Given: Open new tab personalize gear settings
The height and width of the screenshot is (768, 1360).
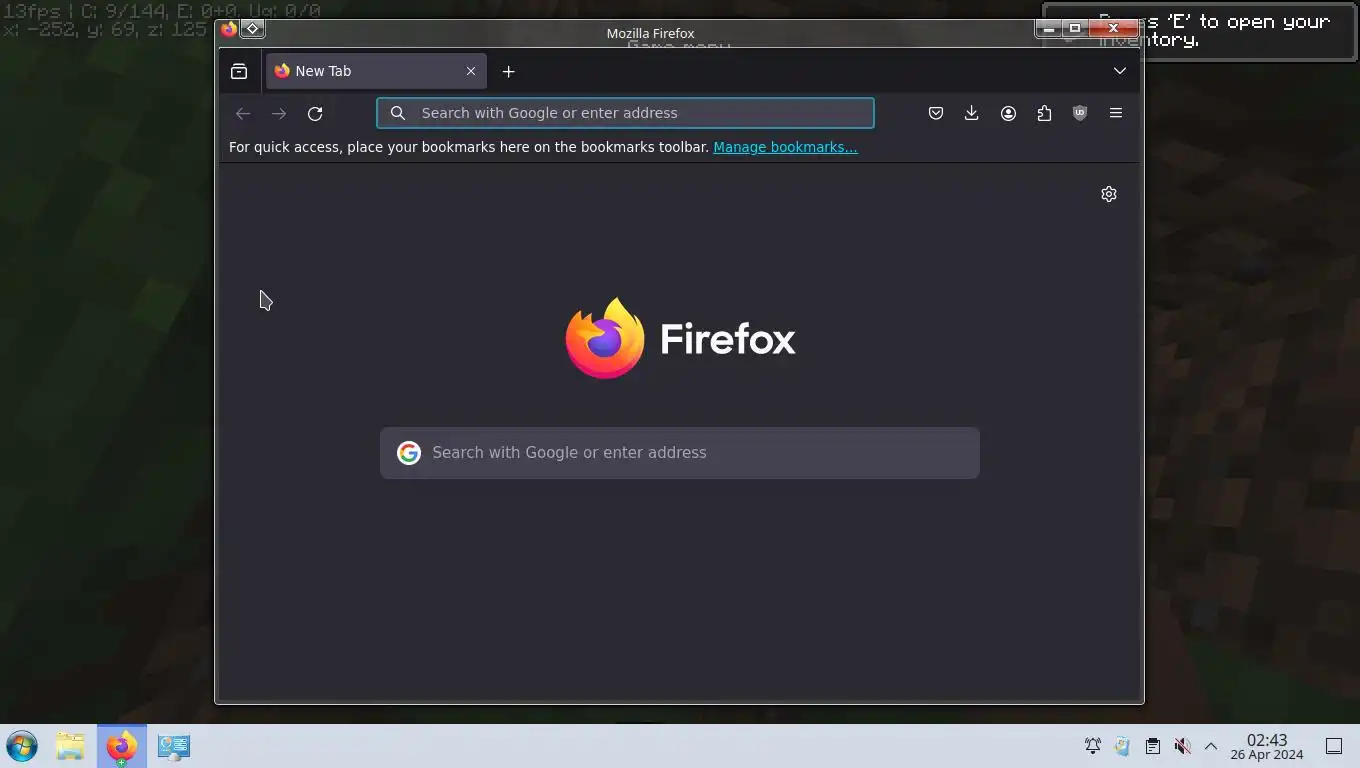Looking at the screenshot, I should 1109,194.
